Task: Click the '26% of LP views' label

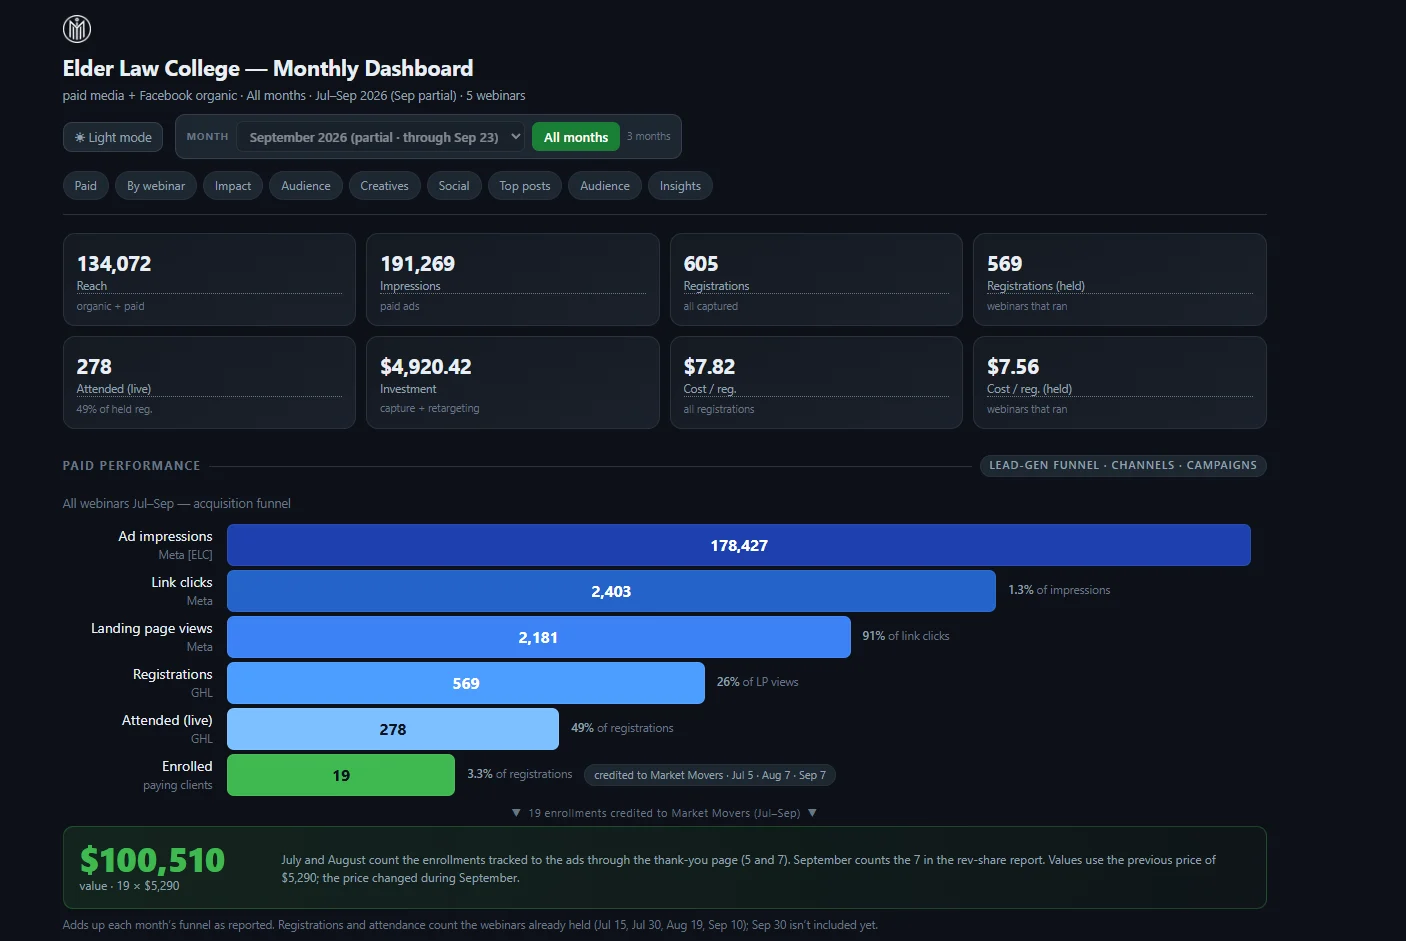Action: click(x=758, y=682)
